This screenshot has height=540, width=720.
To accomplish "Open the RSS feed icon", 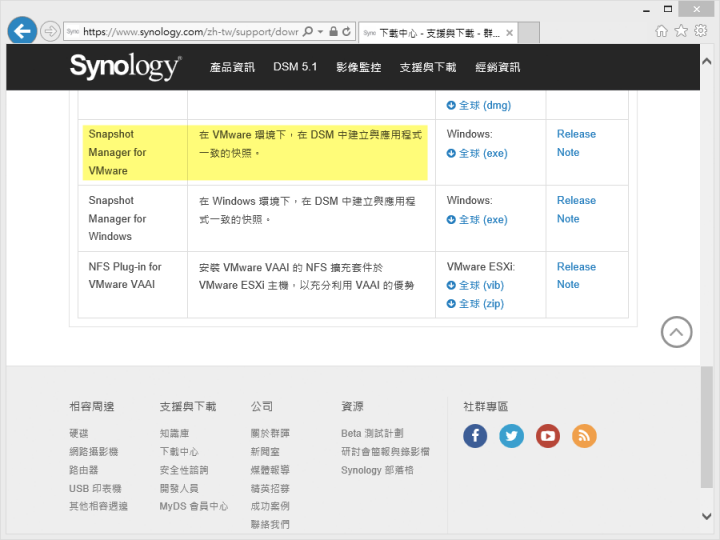I will coord(584,436).
